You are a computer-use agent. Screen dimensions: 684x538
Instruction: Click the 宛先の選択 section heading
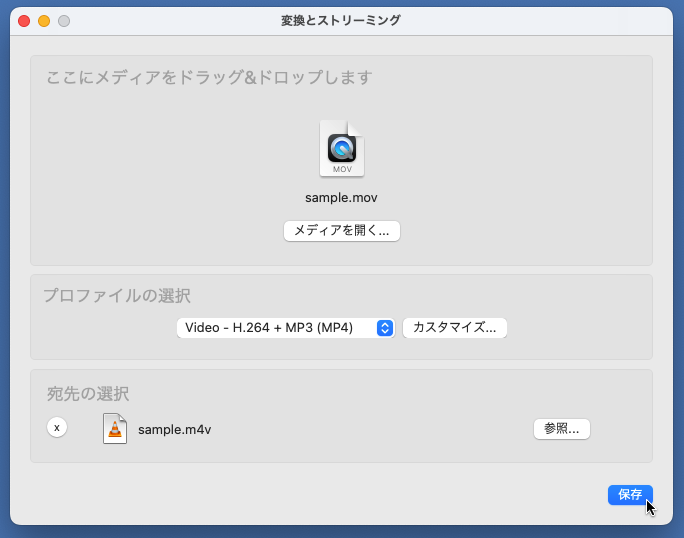(88, 394)
